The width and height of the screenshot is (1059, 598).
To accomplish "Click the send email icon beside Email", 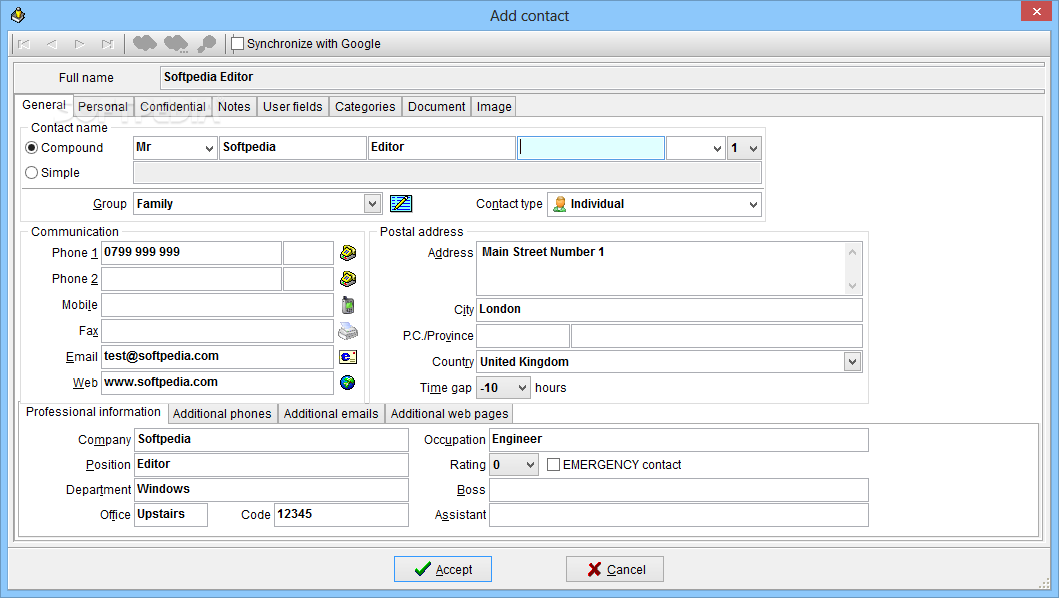I will [348, 357].
